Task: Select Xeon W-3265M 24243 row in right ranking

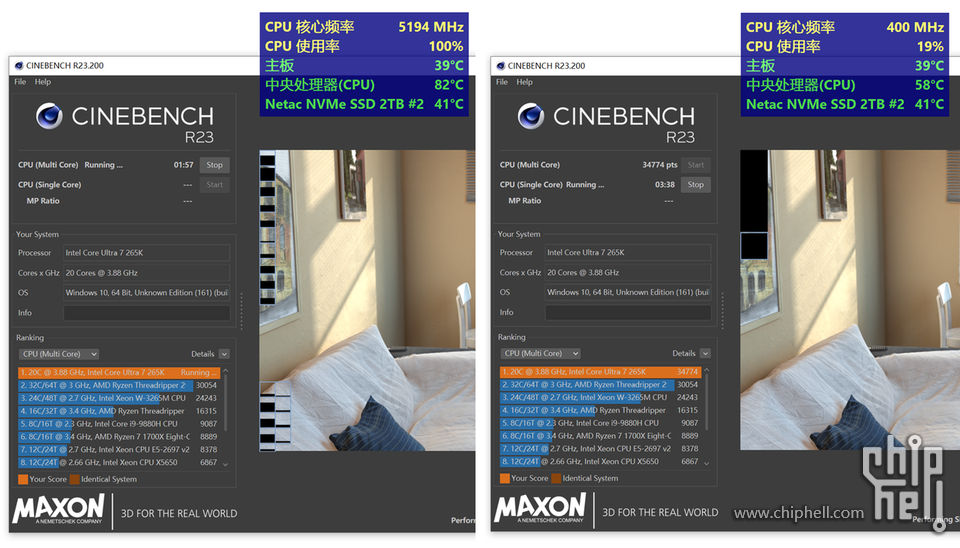Action: point(600,397)
